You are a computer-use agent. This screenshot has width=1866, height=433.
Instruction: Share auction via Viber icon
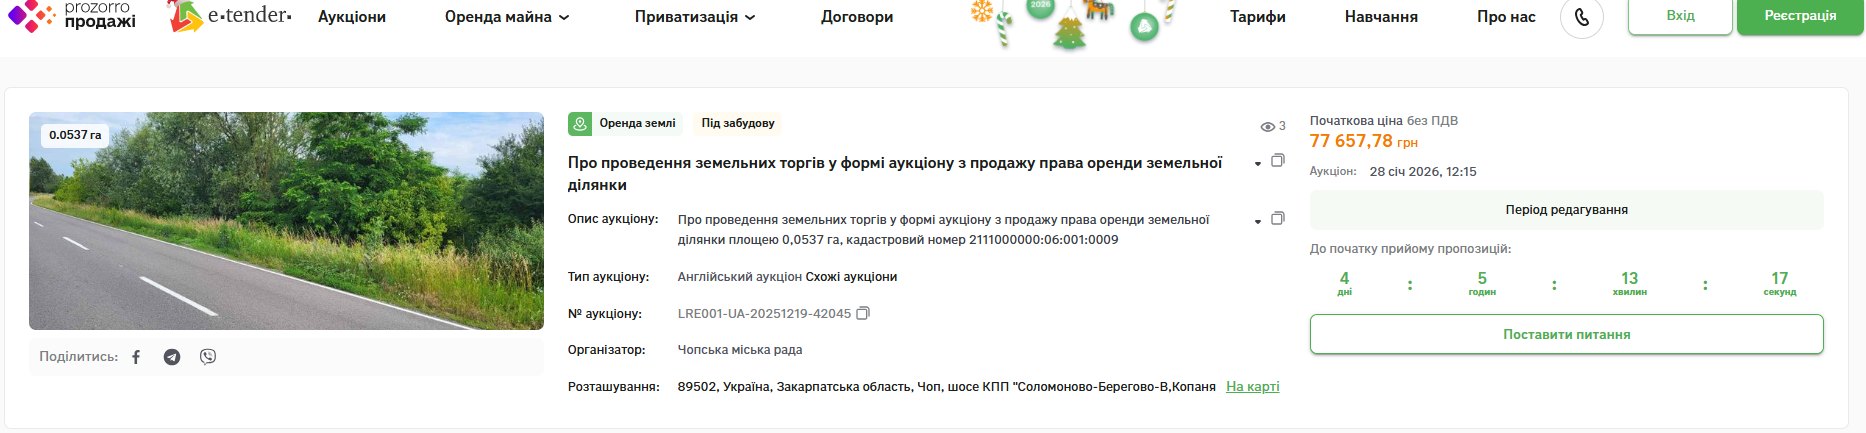click(208, 357)
